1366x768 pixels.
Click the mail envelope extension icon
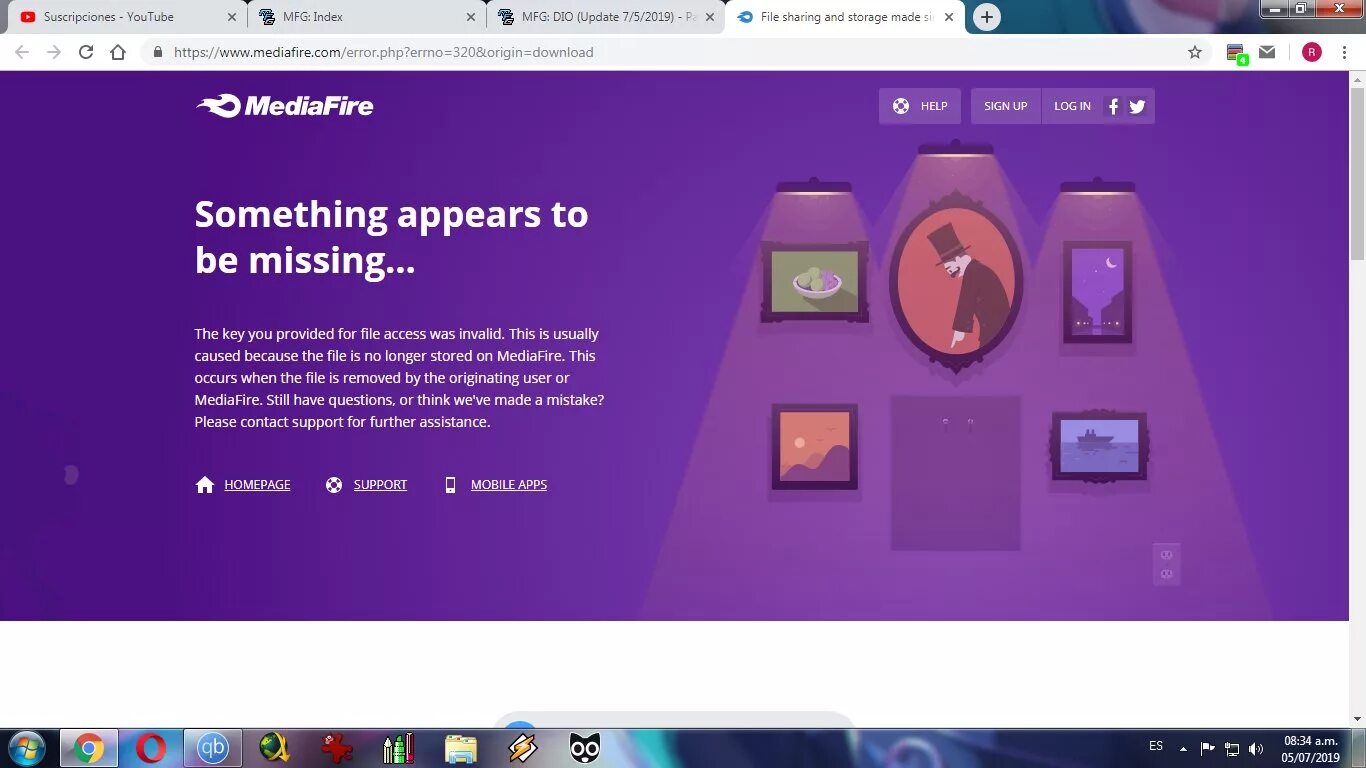coord(1267,52)
